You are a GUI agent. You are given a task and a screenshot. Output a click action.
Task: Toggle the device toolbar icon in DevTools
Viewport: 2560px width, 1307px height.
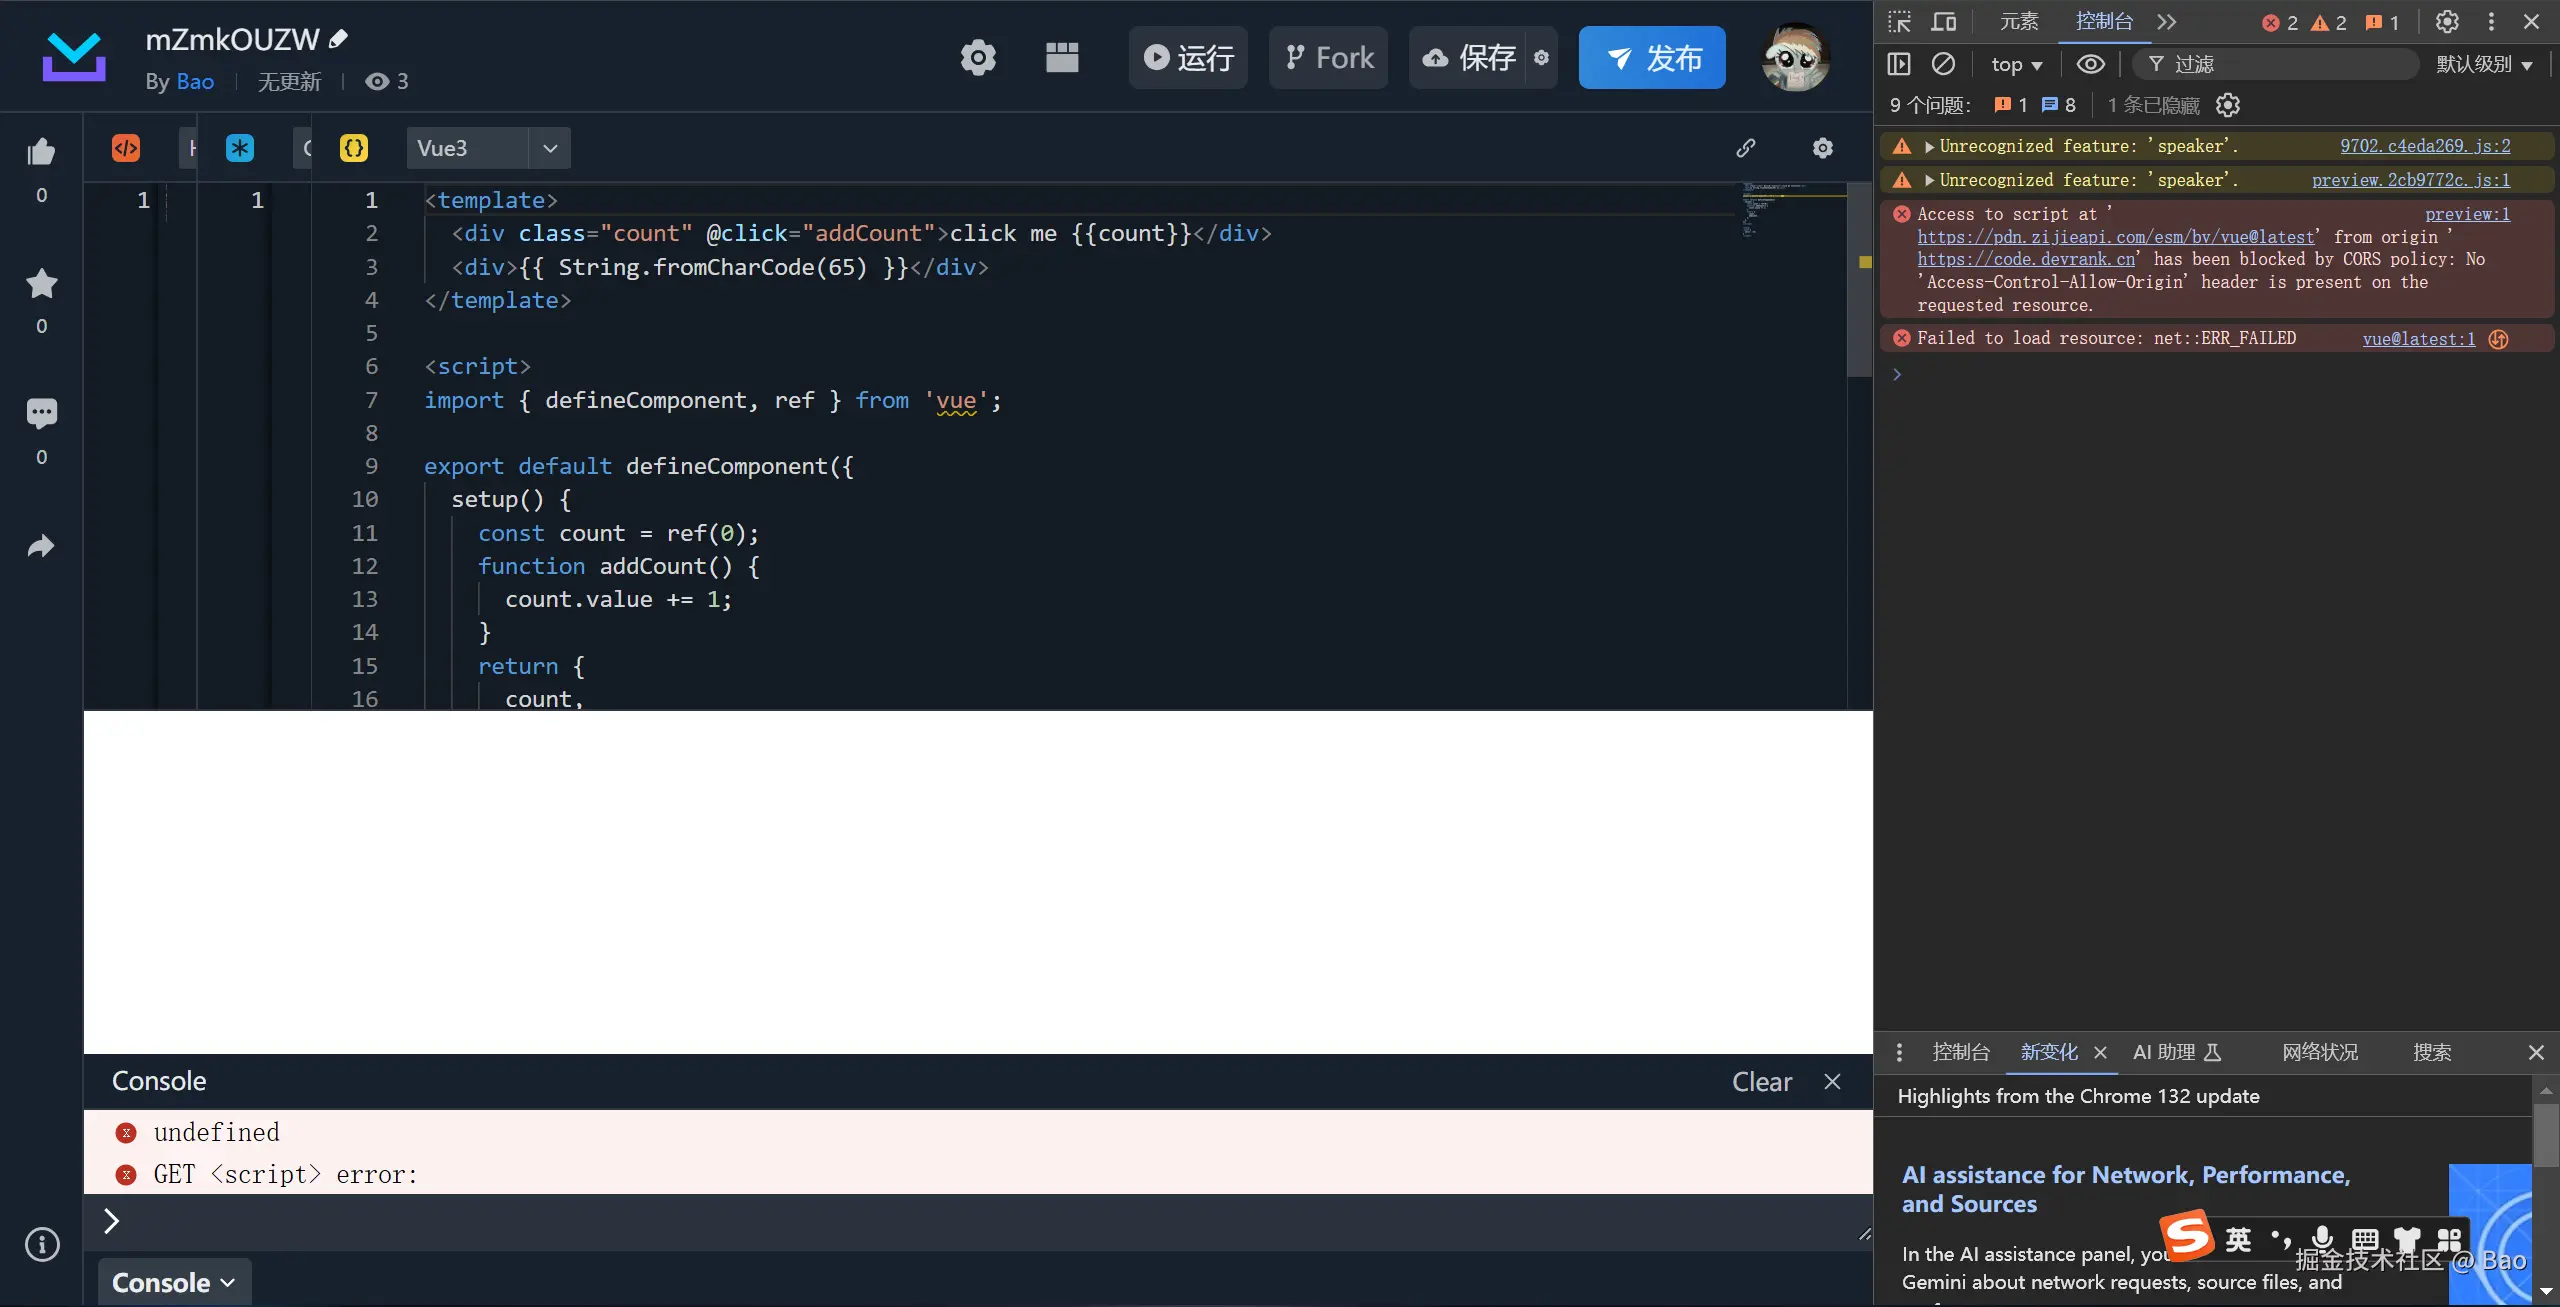coord(1944,22)
